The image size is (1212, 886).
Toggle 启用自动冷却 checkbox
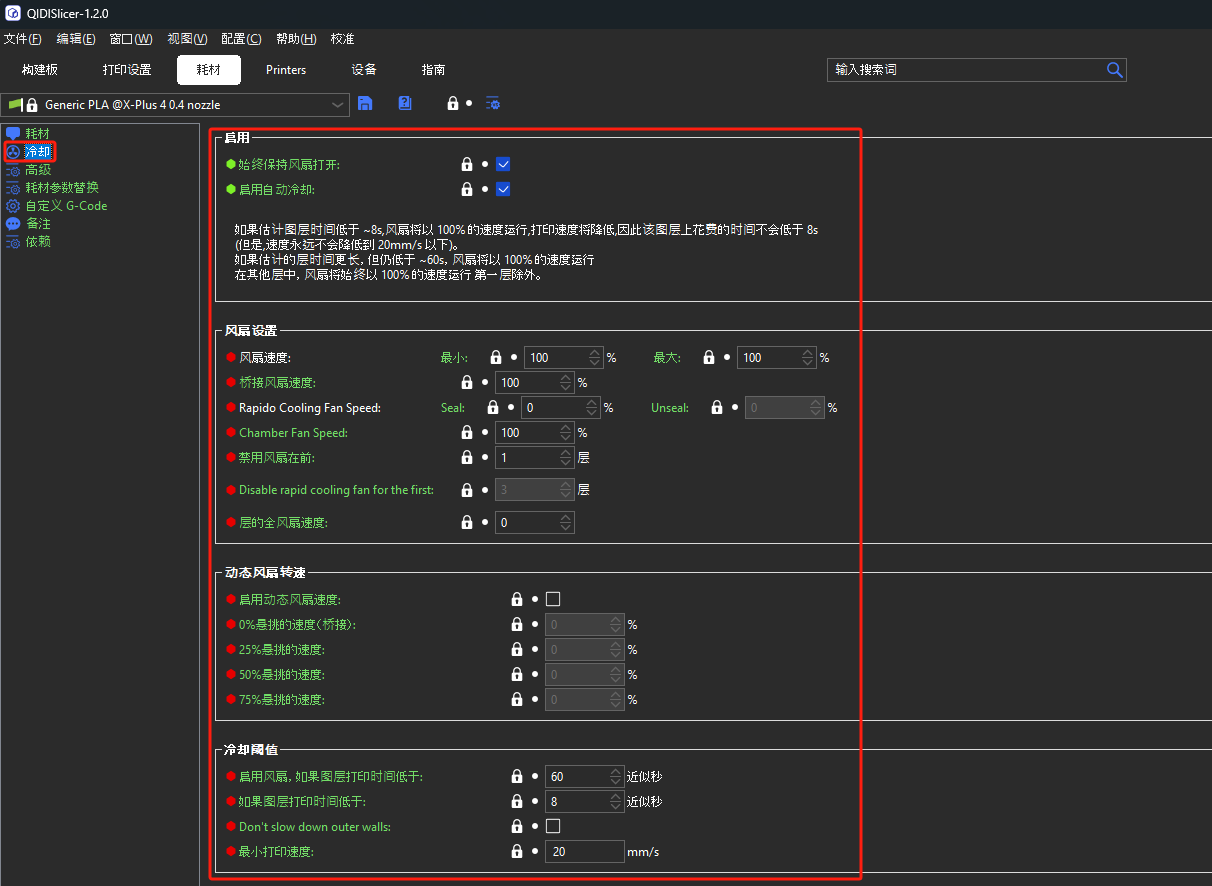coord(503,189)
